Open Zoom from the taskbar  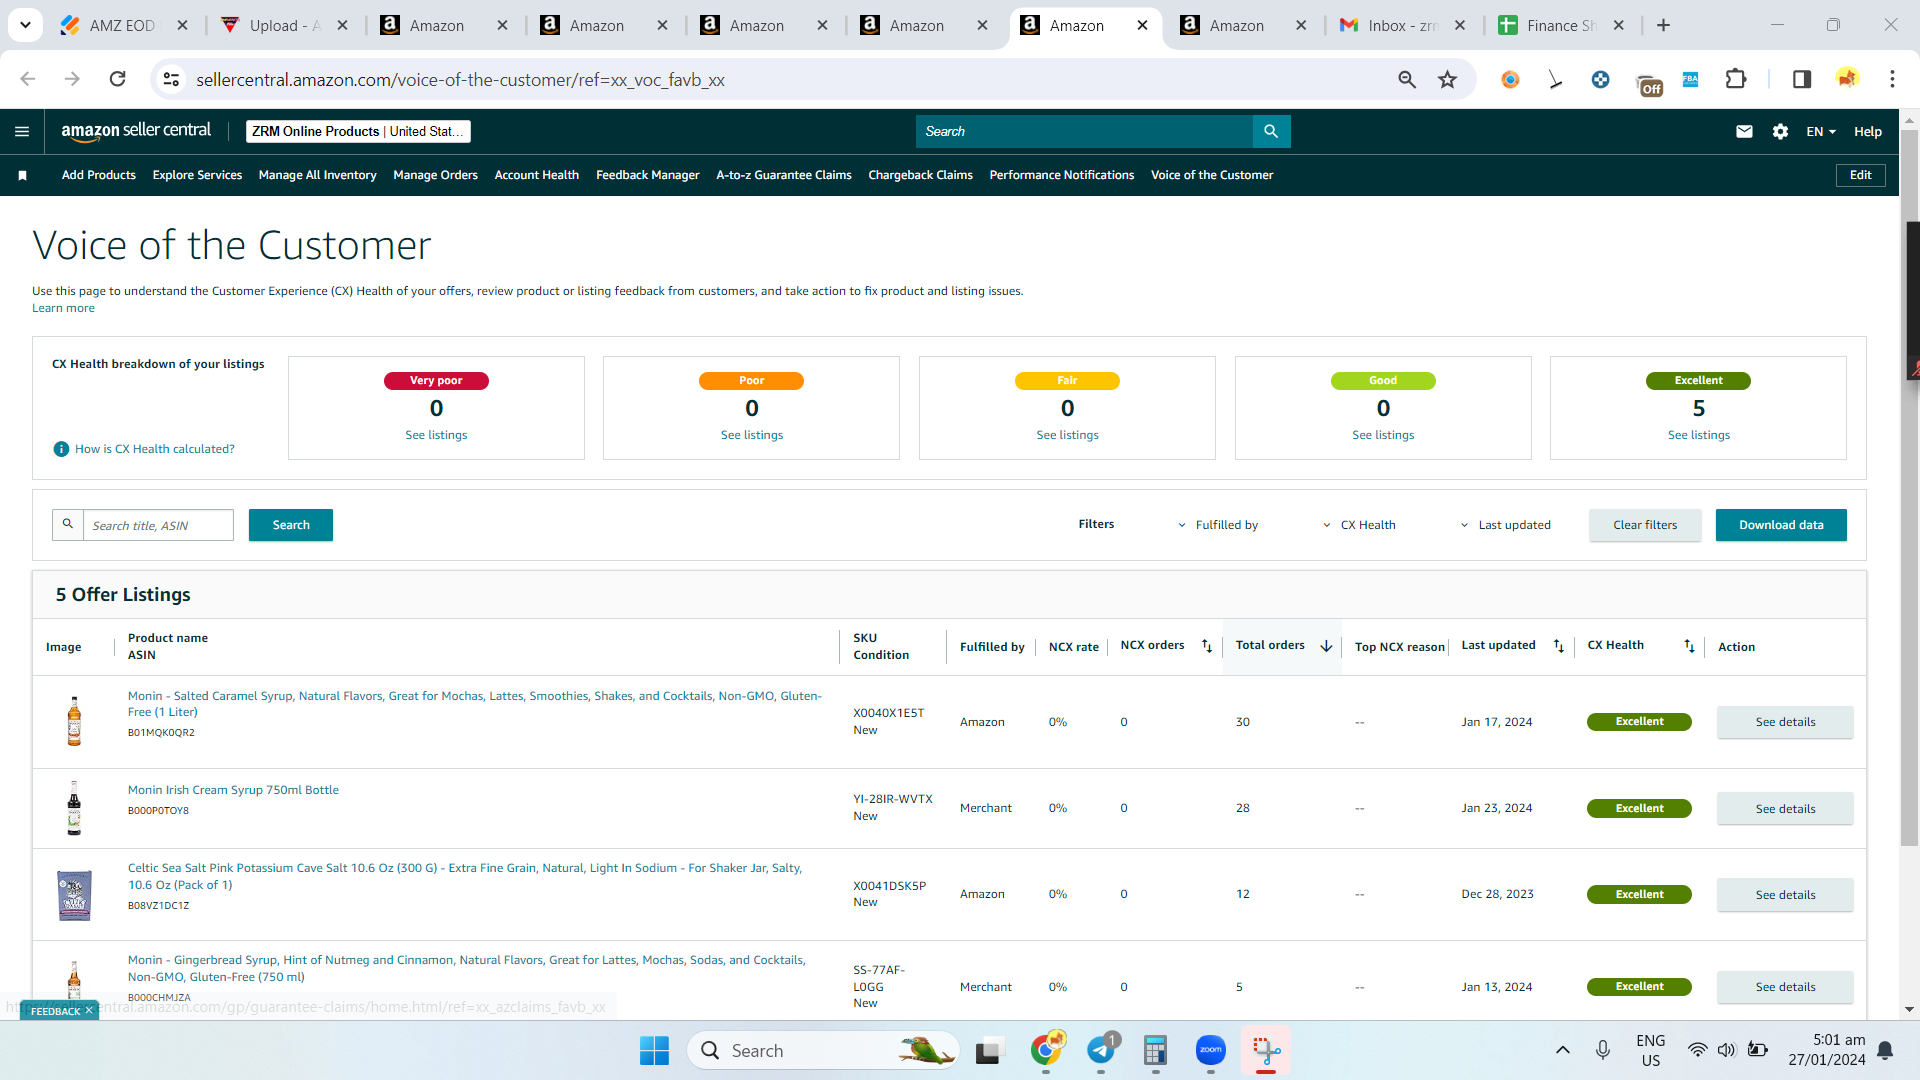coord(1211,1050)
